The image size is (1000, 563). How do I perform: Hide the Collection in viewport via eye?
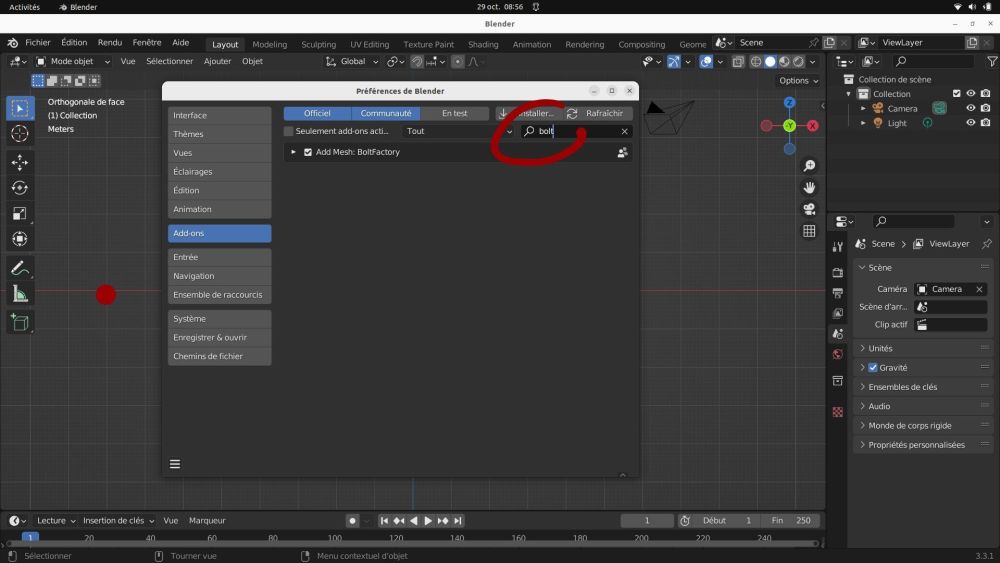[x=971, y=94]
